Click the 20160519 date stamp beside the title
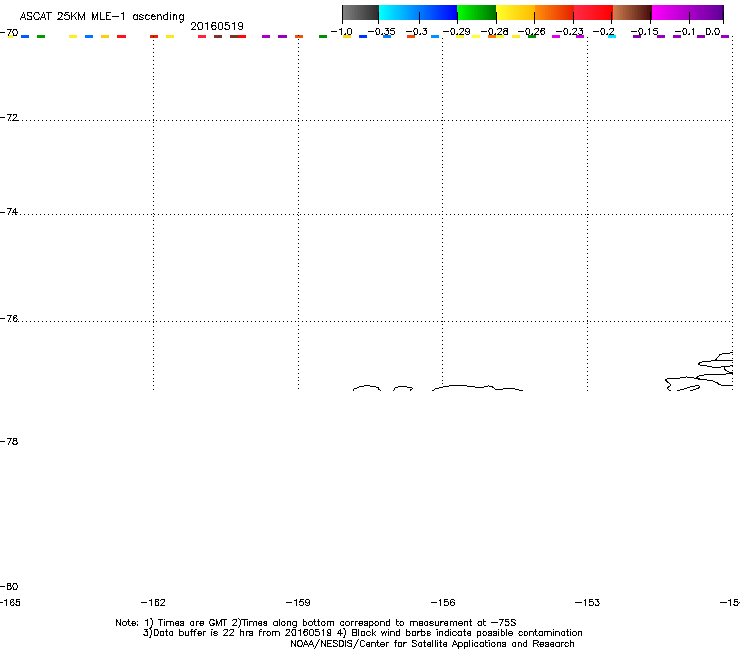The height and width of the screenshot is (650, 740). click(217, 26)
